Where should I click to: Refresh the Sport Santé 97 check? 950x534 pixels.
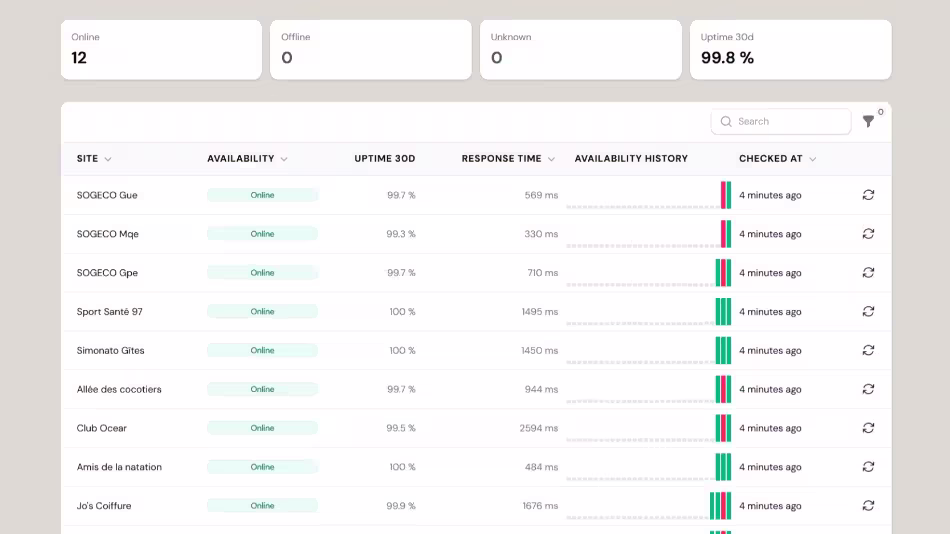(868, 311)
